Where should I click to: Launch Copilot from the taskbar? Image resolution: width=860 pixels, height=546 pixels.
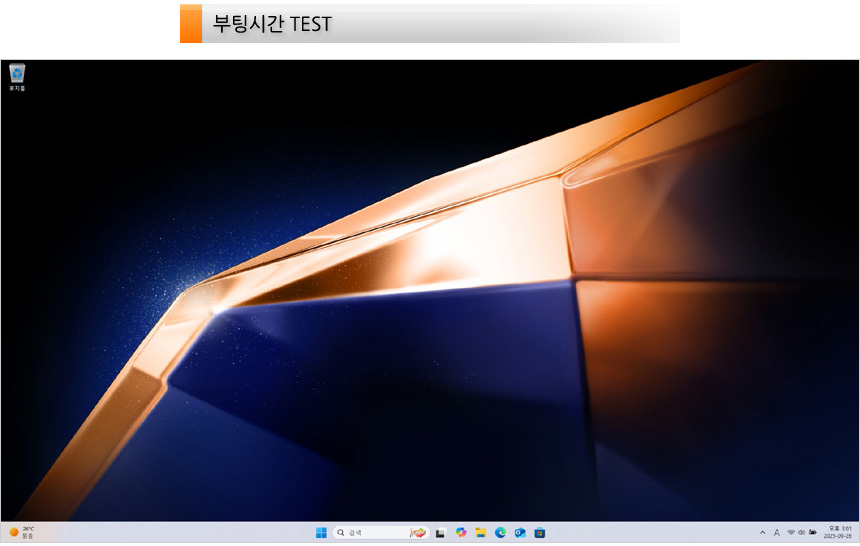[460, 532]
